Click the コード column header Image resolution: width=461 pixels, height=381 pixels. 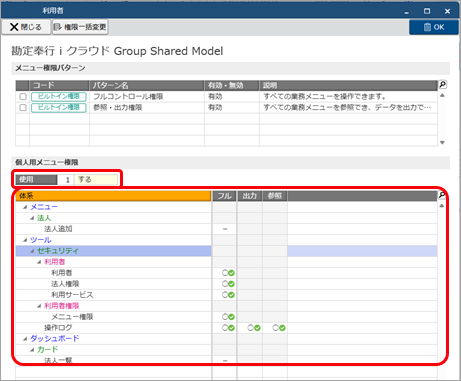(59, 85)
